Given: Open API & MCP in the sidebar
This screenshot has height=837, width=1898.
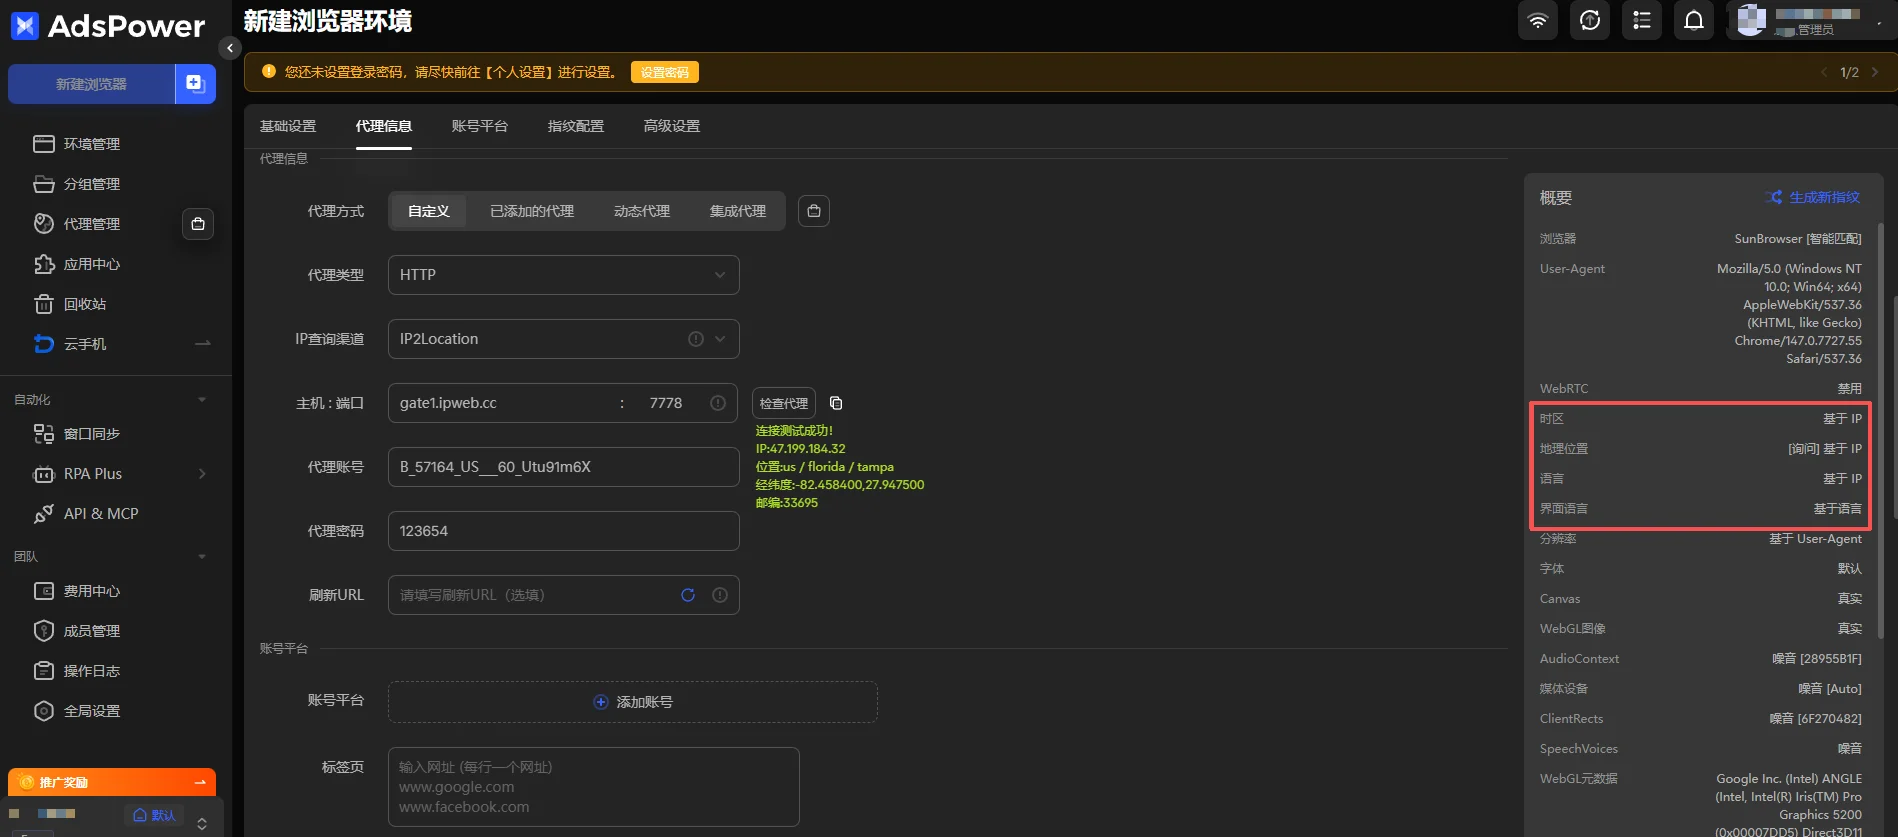Looking at the screenshot, I should click(x=101, y=513).
